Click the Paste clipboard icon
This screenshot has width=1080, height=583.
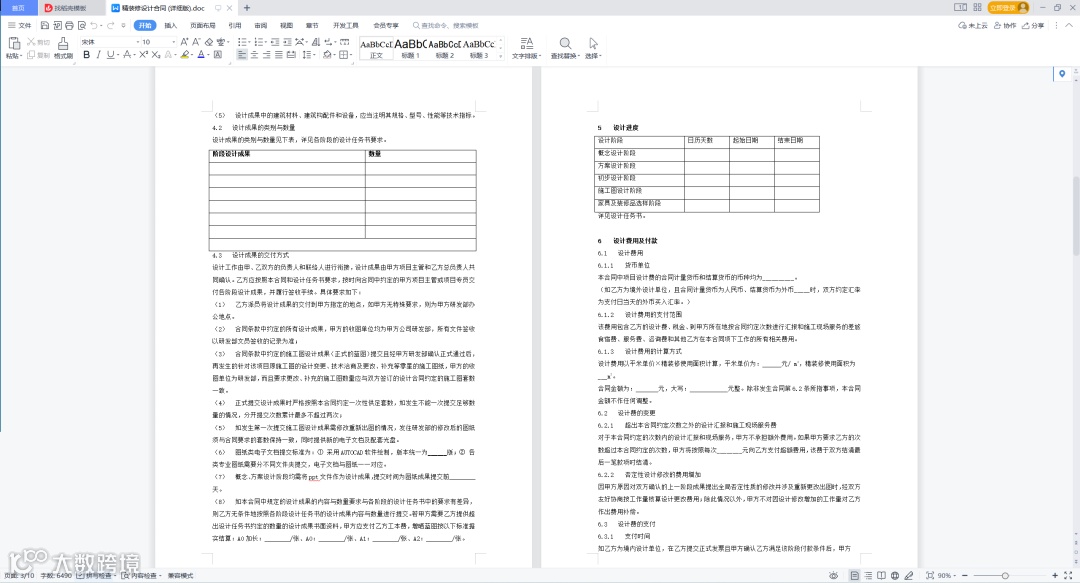(14, 43)
